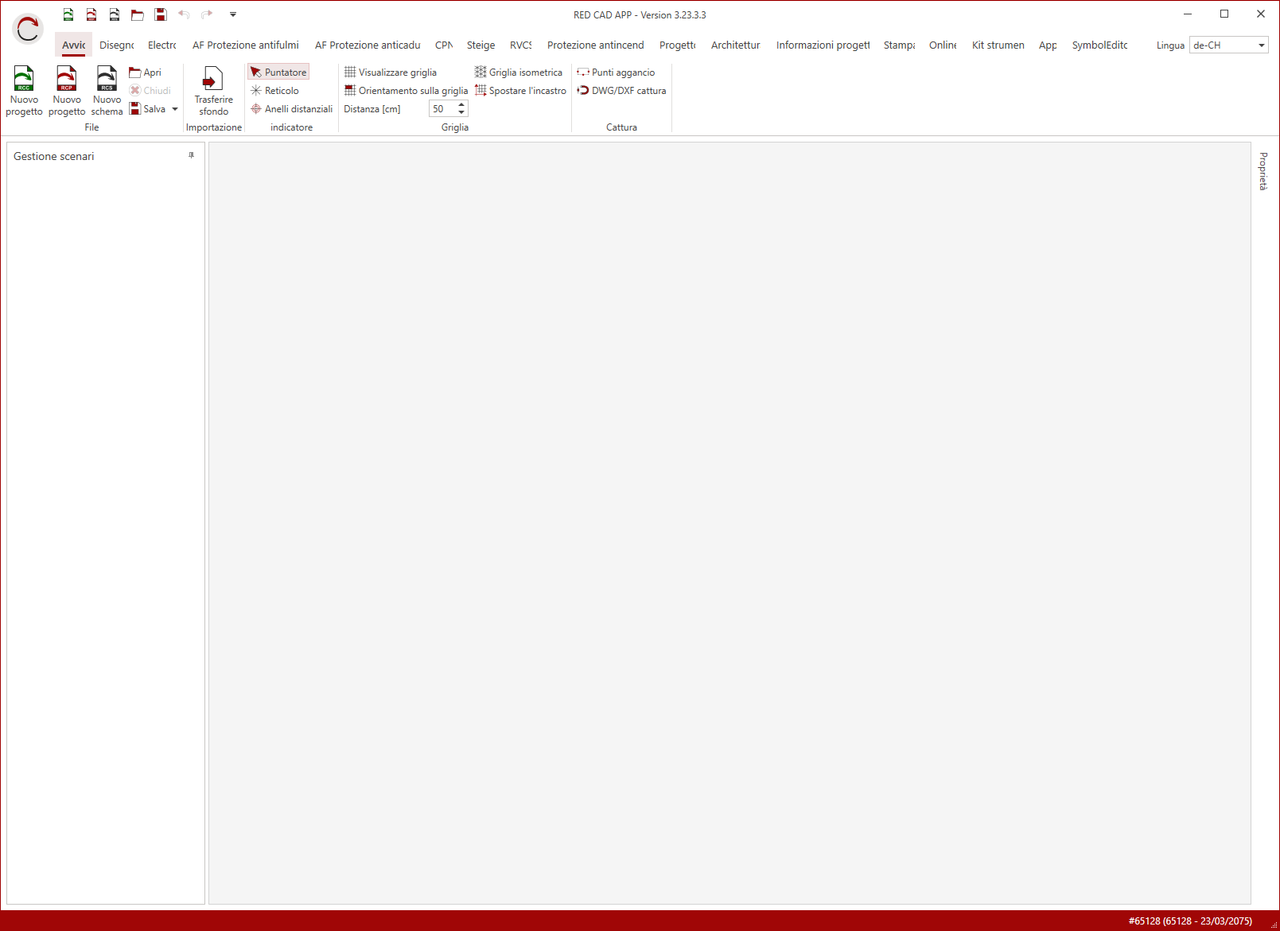Click the Salva button
Screen dimensions: 1280x931
[x=148, y=109]
